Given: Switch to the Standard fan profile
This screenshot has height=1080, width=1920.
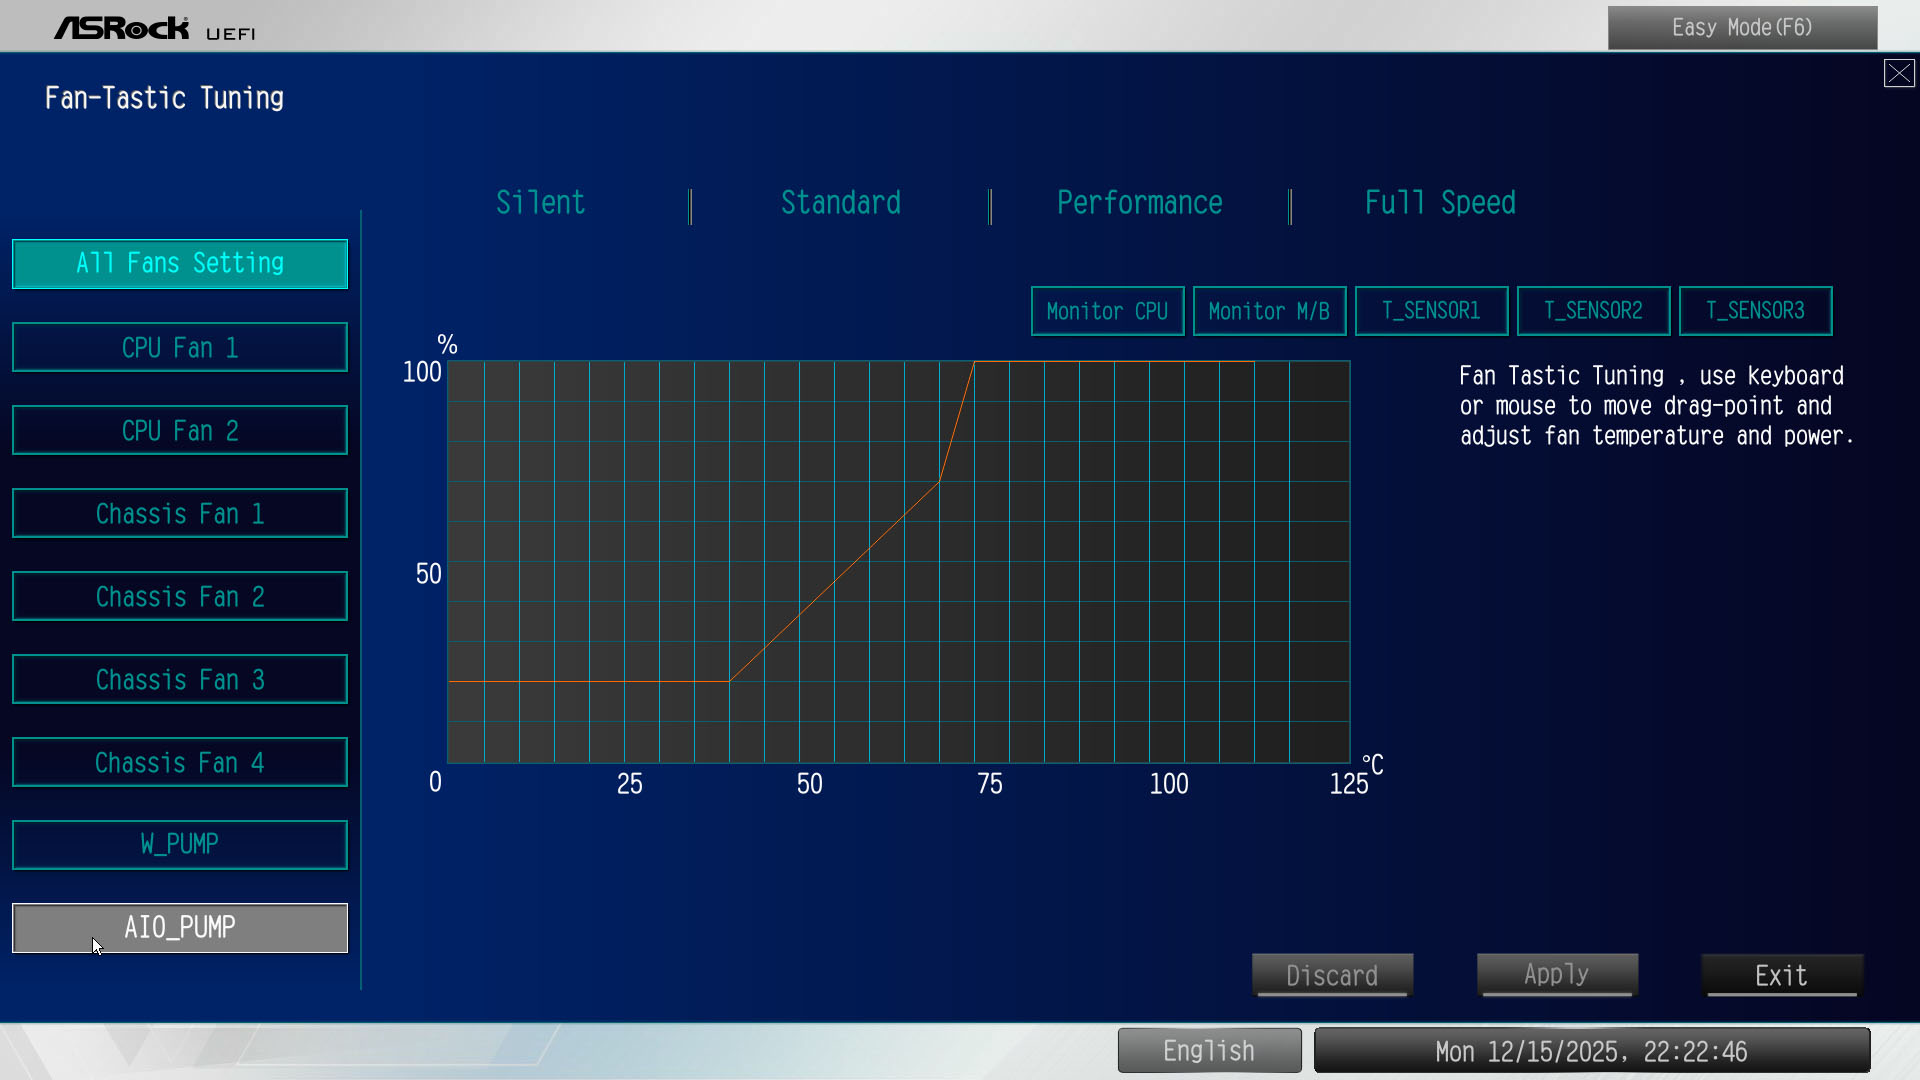Looking at the screenshot, I should [840, 203].
